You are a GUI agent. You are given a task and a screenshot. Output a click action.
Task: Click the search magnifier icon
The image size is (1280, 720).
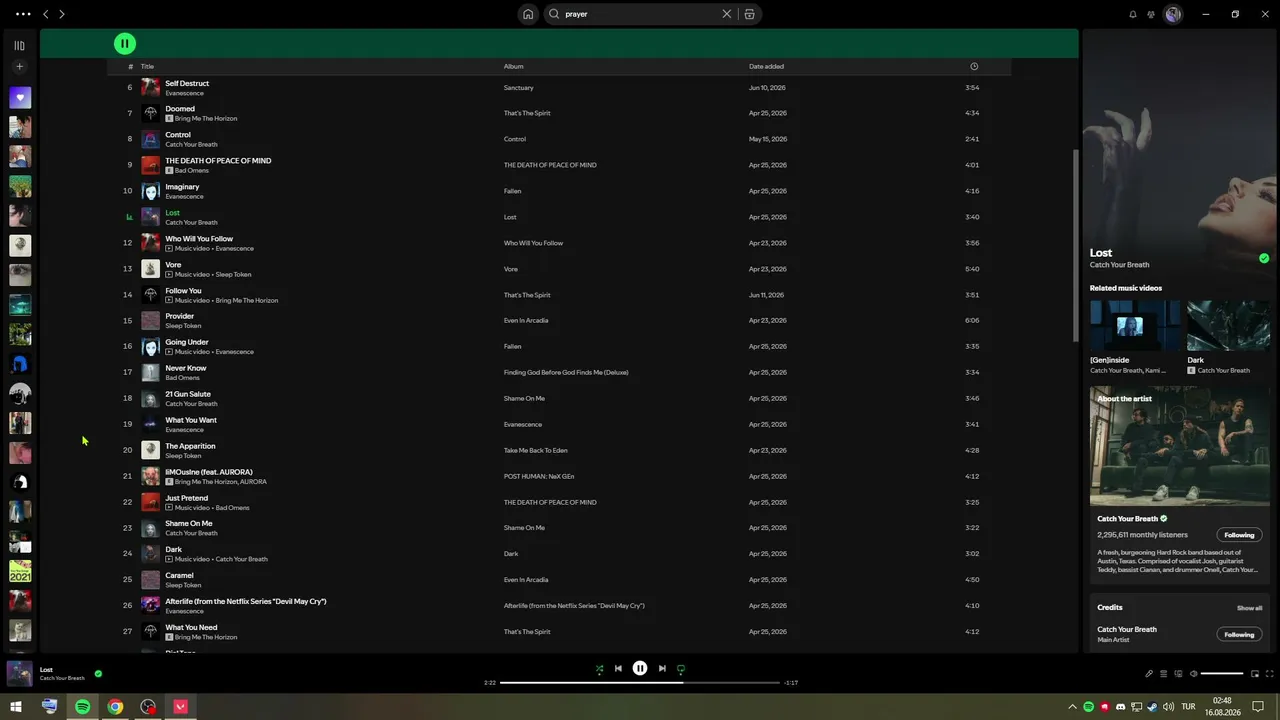click(x=555, y=14)
